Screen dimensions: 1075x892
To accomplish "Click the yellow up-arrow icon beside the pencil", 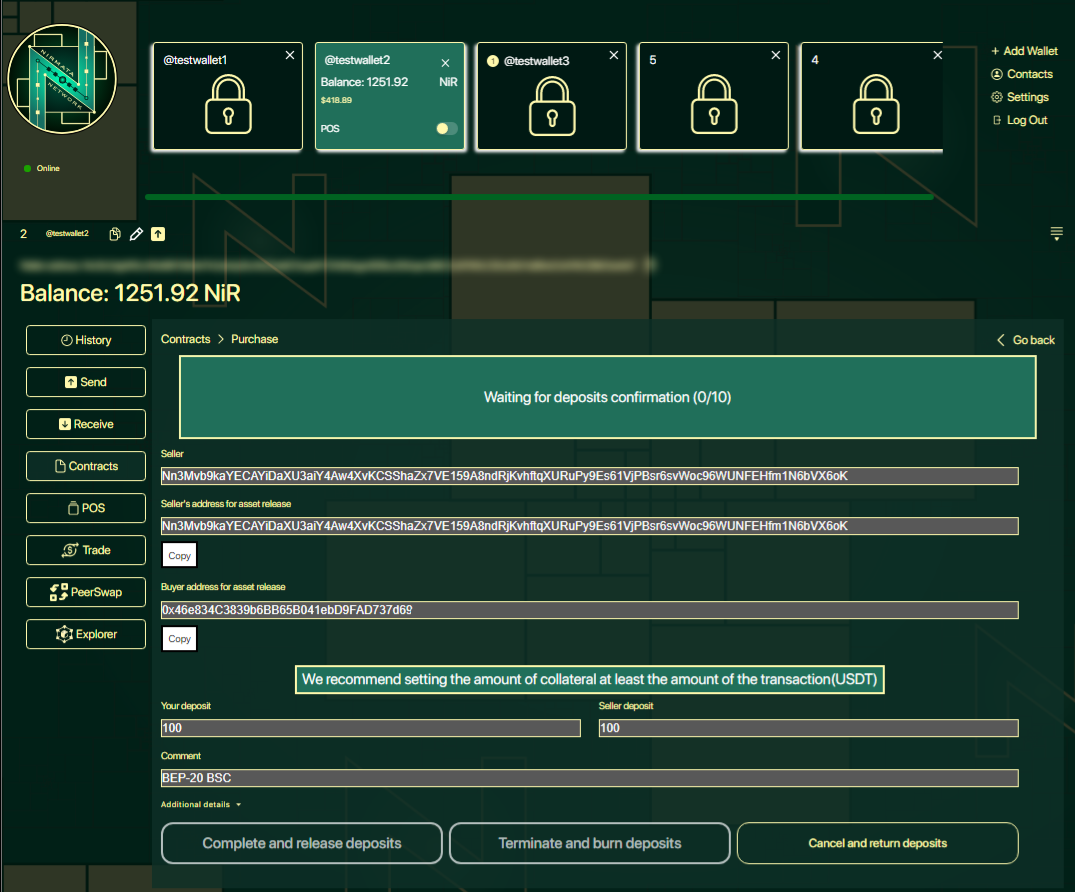I will [x=158, y=234].
